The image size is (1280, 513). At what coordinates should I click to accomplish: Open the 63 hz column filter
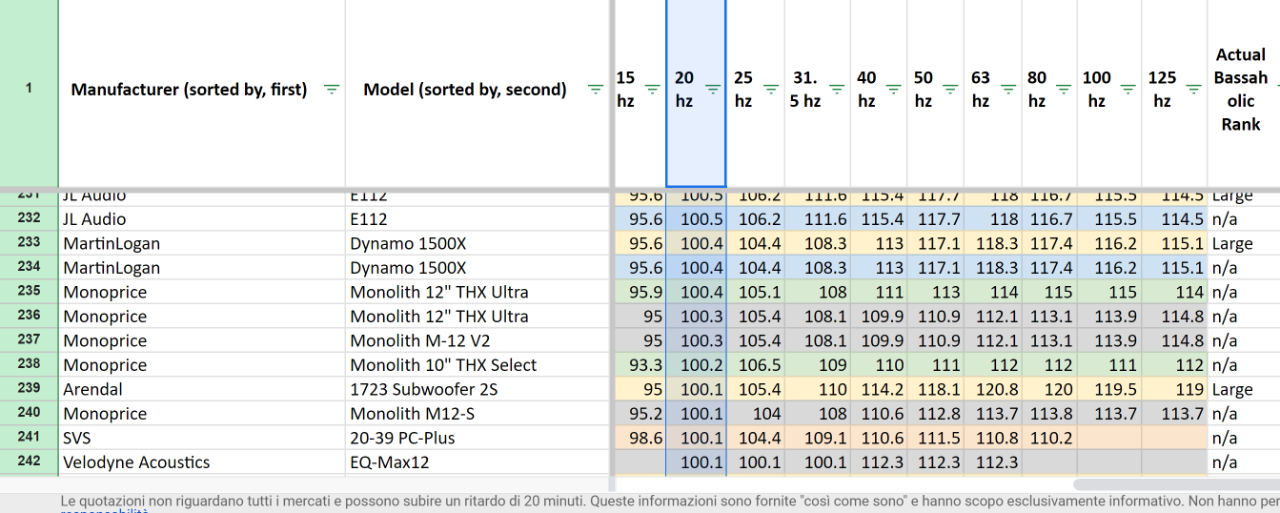click(1007, 89)
